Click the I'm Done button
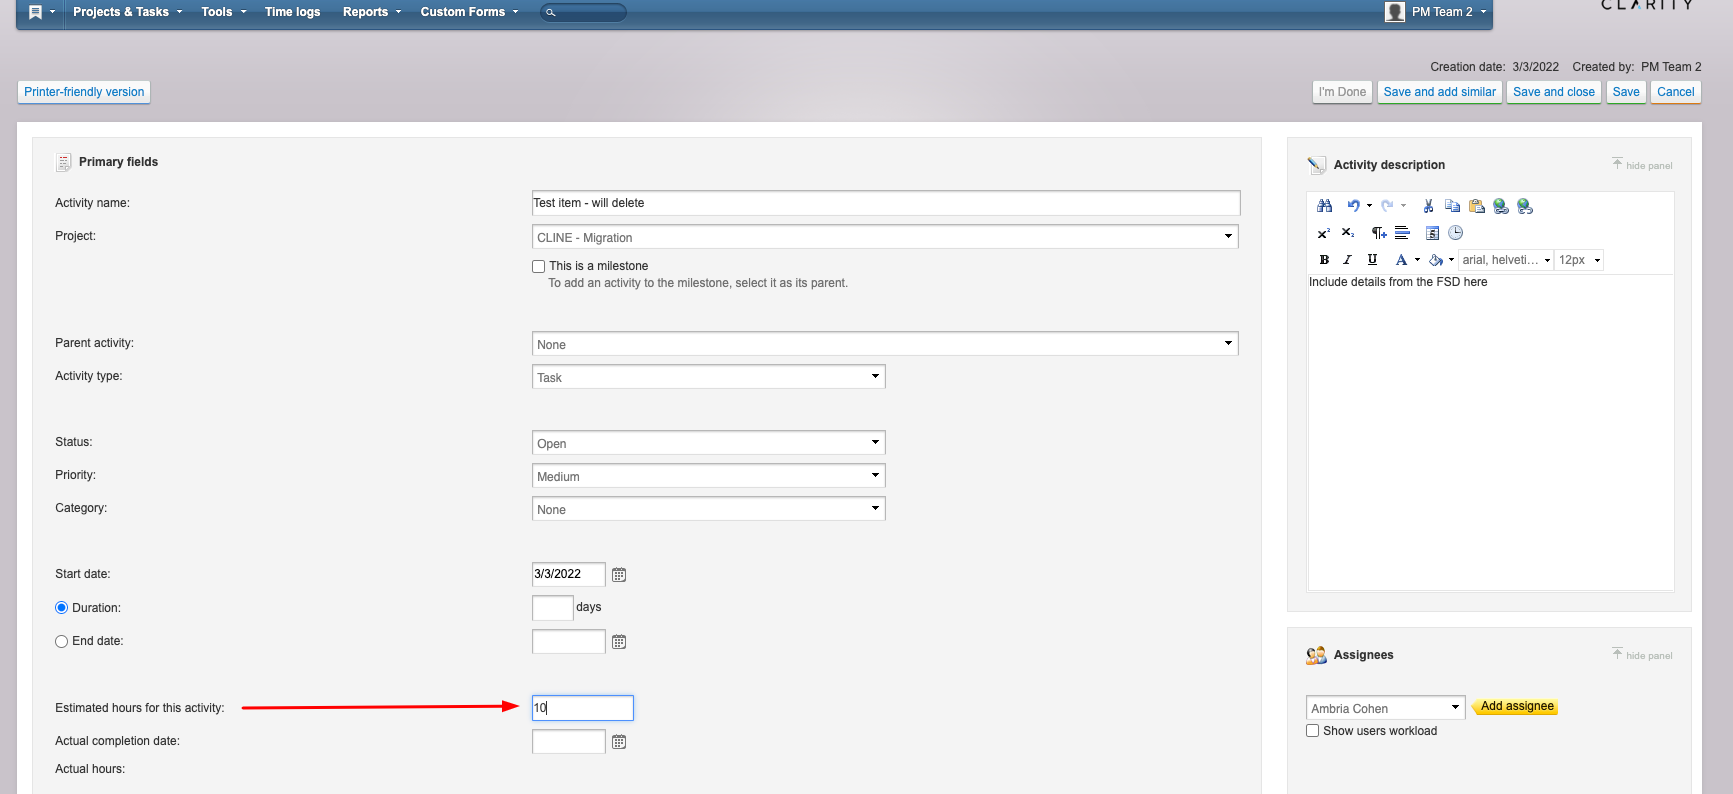The image size is (1733, 794). 1342,92
